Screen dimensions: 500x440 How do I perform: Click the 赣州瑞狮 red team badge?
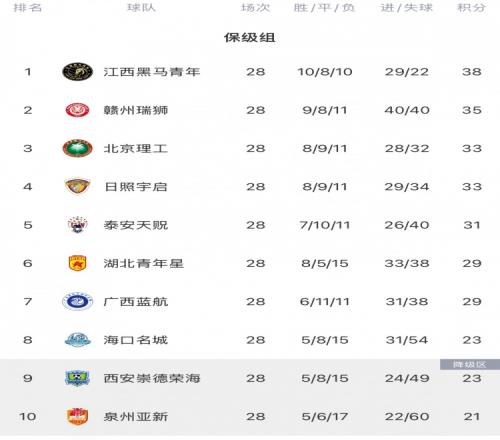click(77, 110)
